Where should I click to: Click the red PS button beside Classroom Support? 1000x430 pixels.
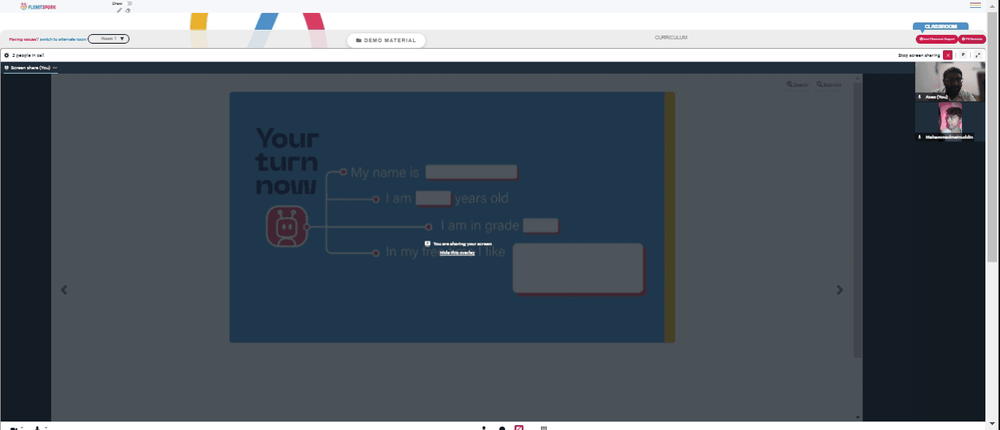point(972,39)
